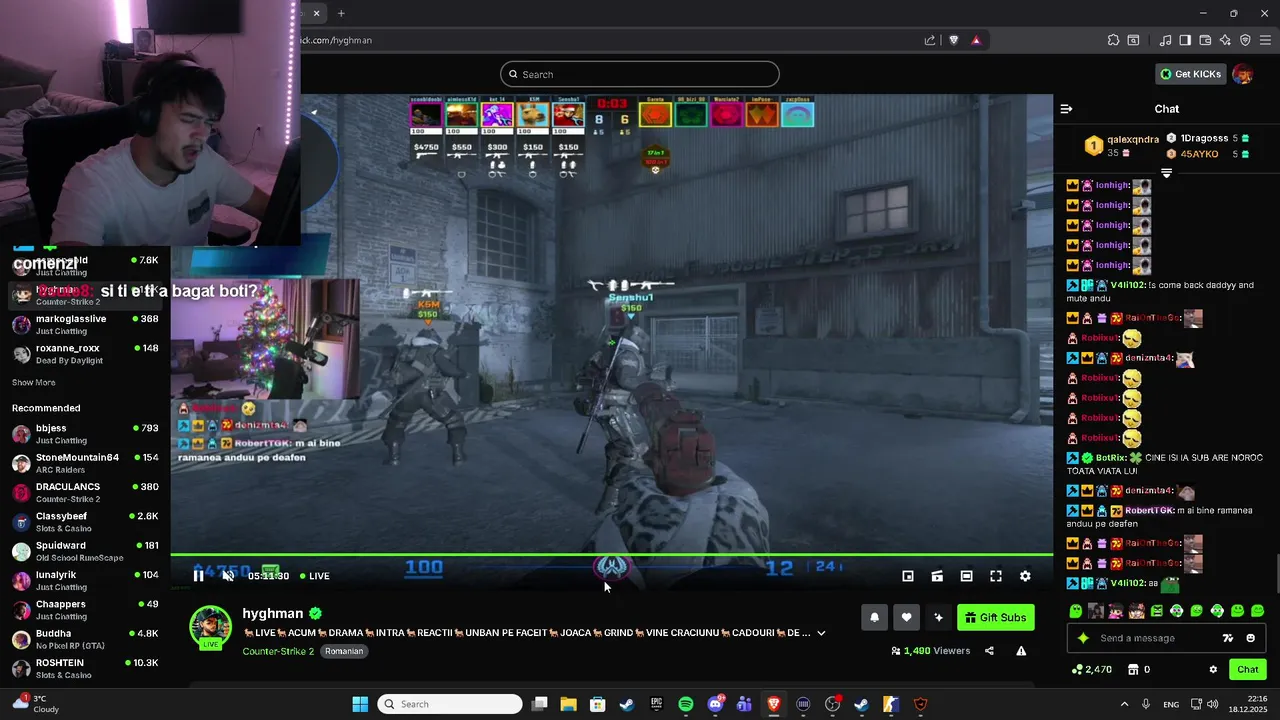The width and height of the screenshot is (1280, 720).
Task: Open the user profile avatar menu
Action: (x=1243, y=74)
